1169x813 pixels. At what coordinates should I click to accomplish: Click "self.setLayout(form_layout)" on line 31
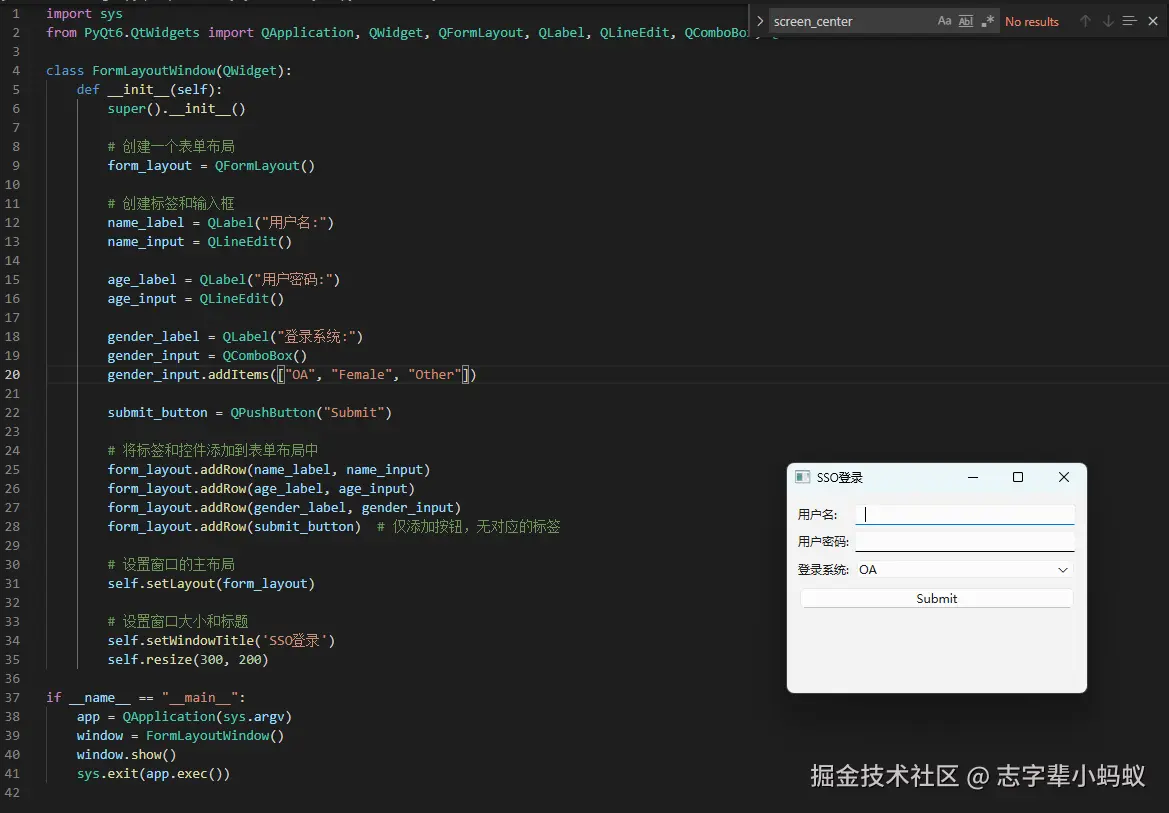point(211,583)
